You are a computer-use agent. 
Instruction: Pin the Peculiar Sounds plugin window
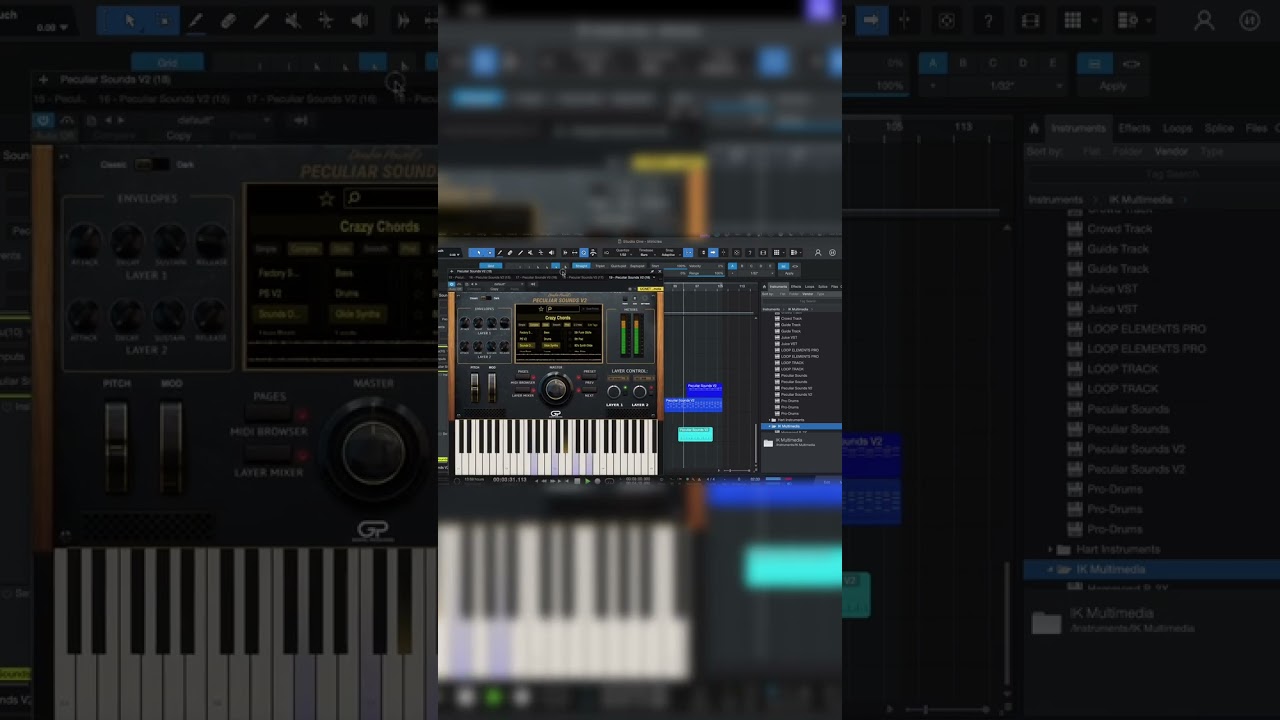click(x=652, y=271)
